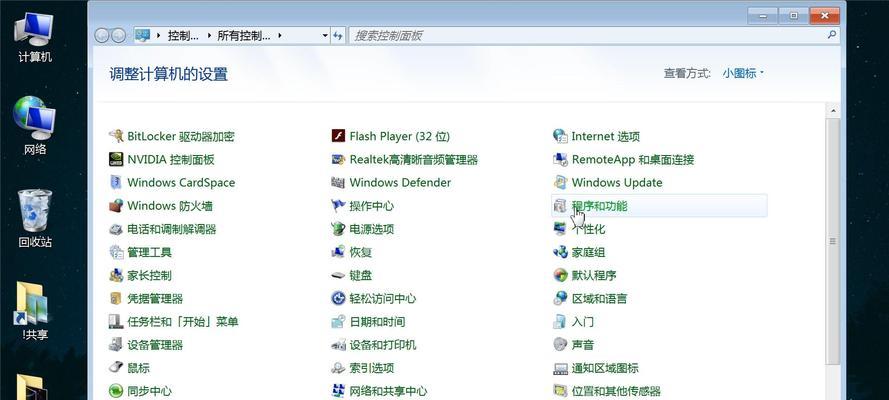Open the 家庭组 link
Screen dimensions: 889x400
(588, 252)
